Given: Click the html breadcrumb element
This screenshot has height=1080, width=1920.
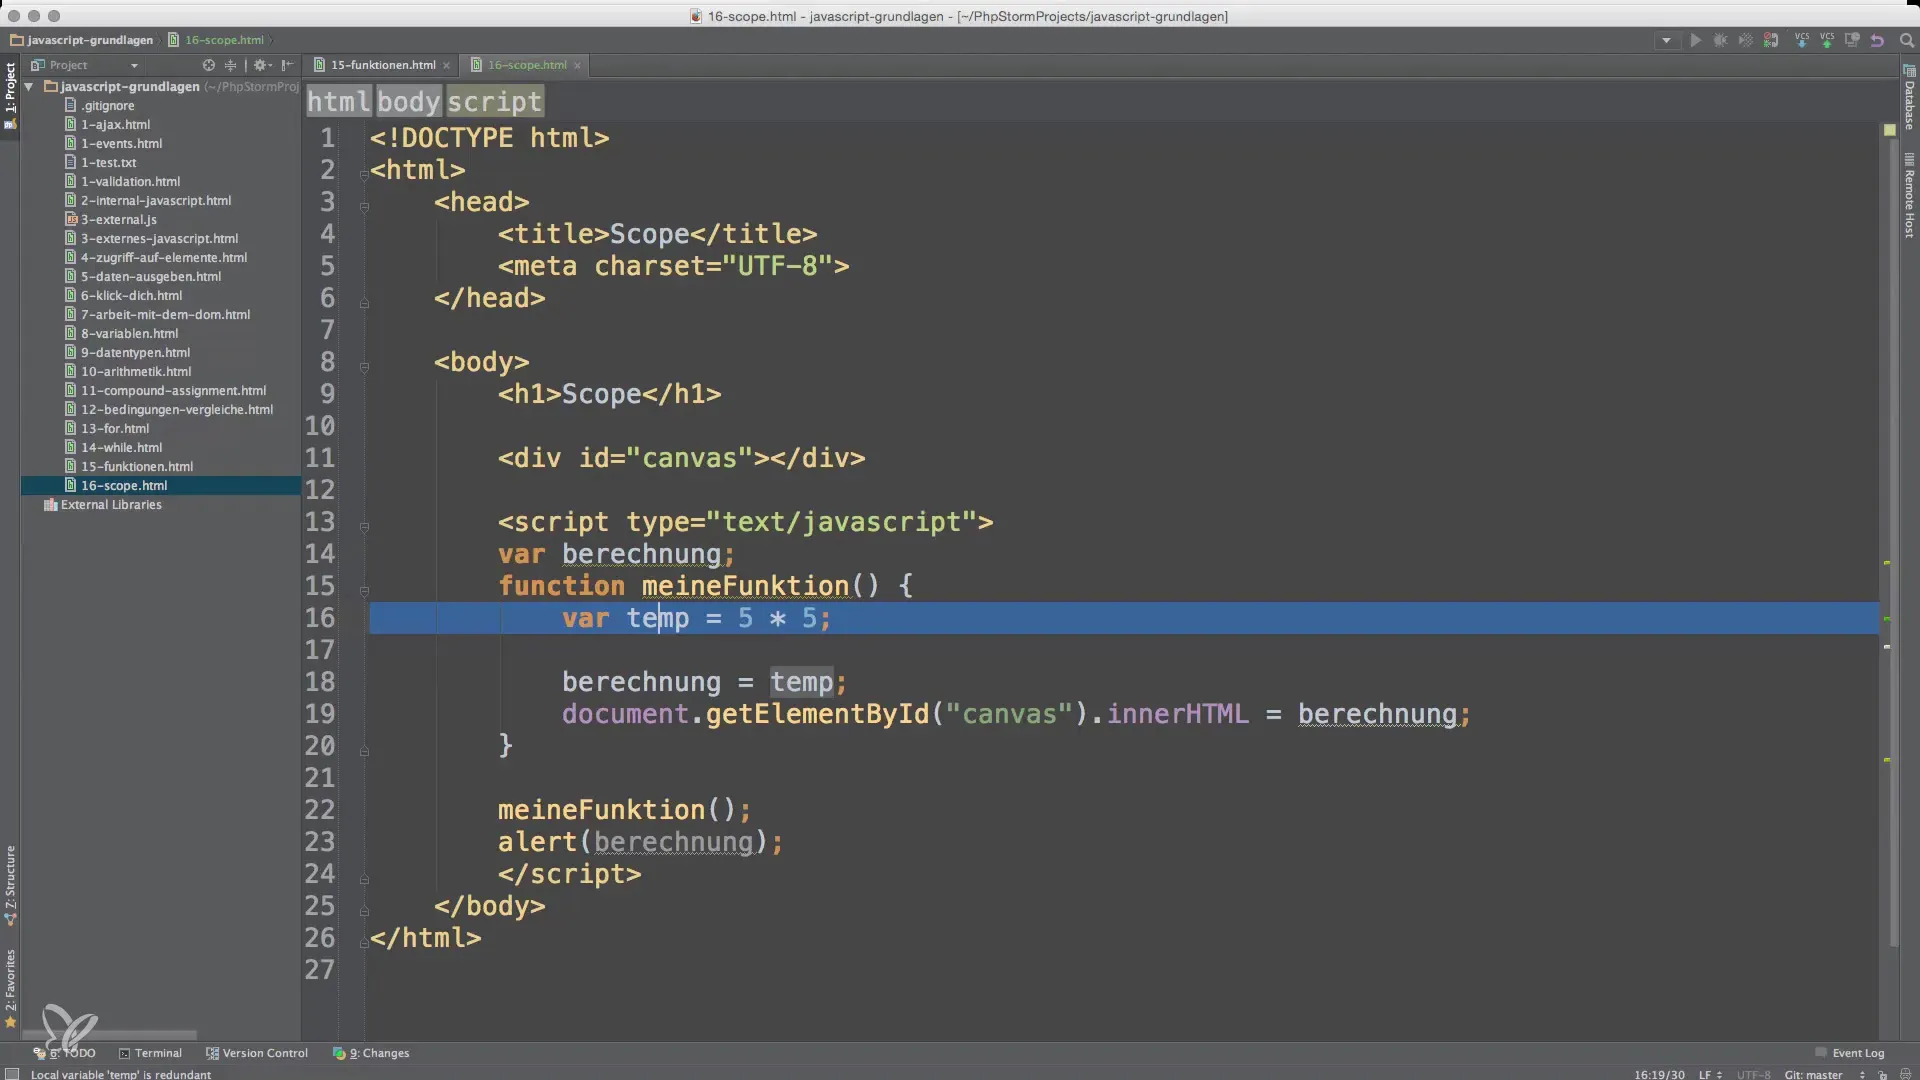Looking at the screenshot, I should 338,101.
